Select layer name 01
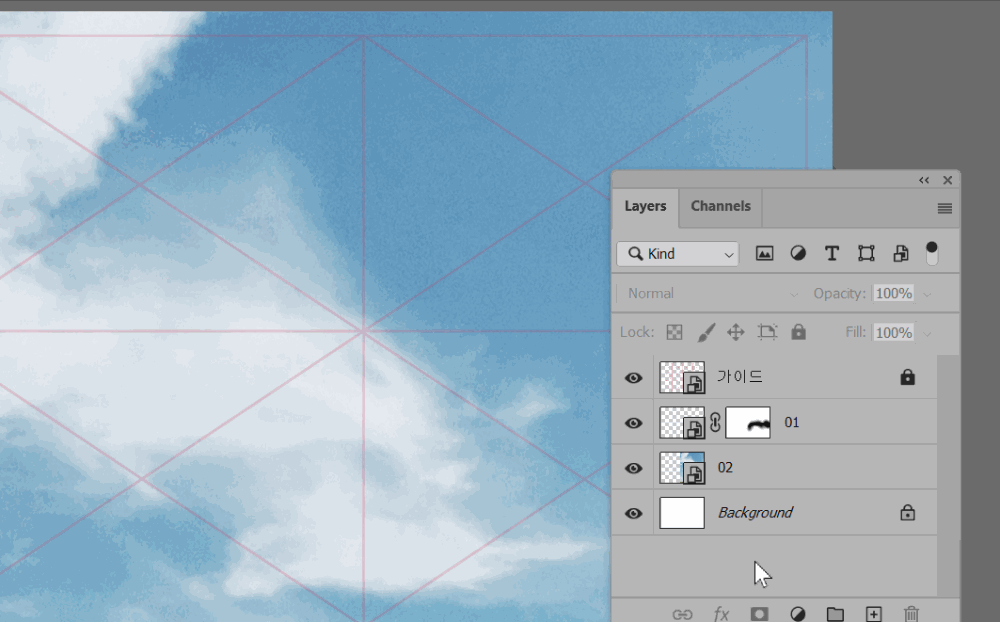 point(791,422)
